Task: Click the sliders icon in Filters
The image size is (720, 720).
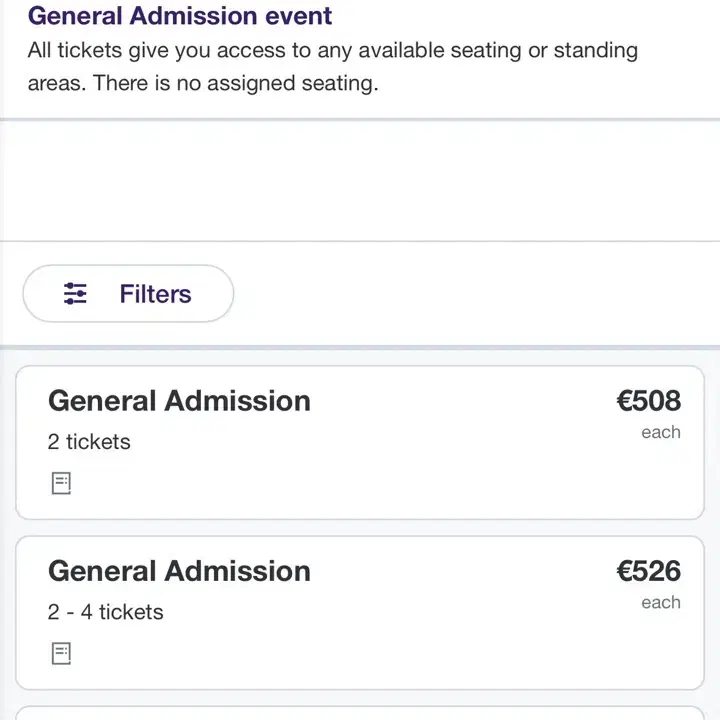Action: point(75,293)
